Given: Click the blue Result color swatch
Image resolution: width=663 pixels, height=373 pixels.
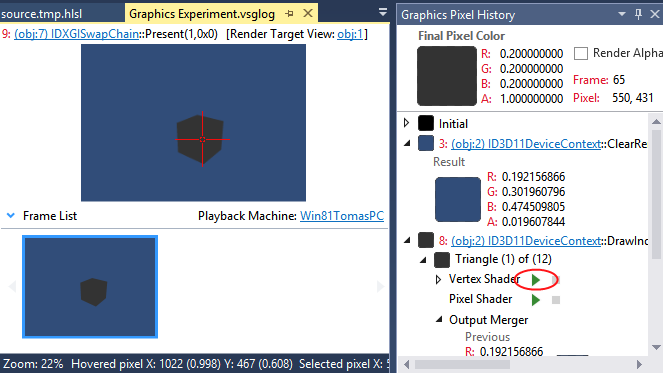Looking at the screenshot, I should (x=458, y=199).
